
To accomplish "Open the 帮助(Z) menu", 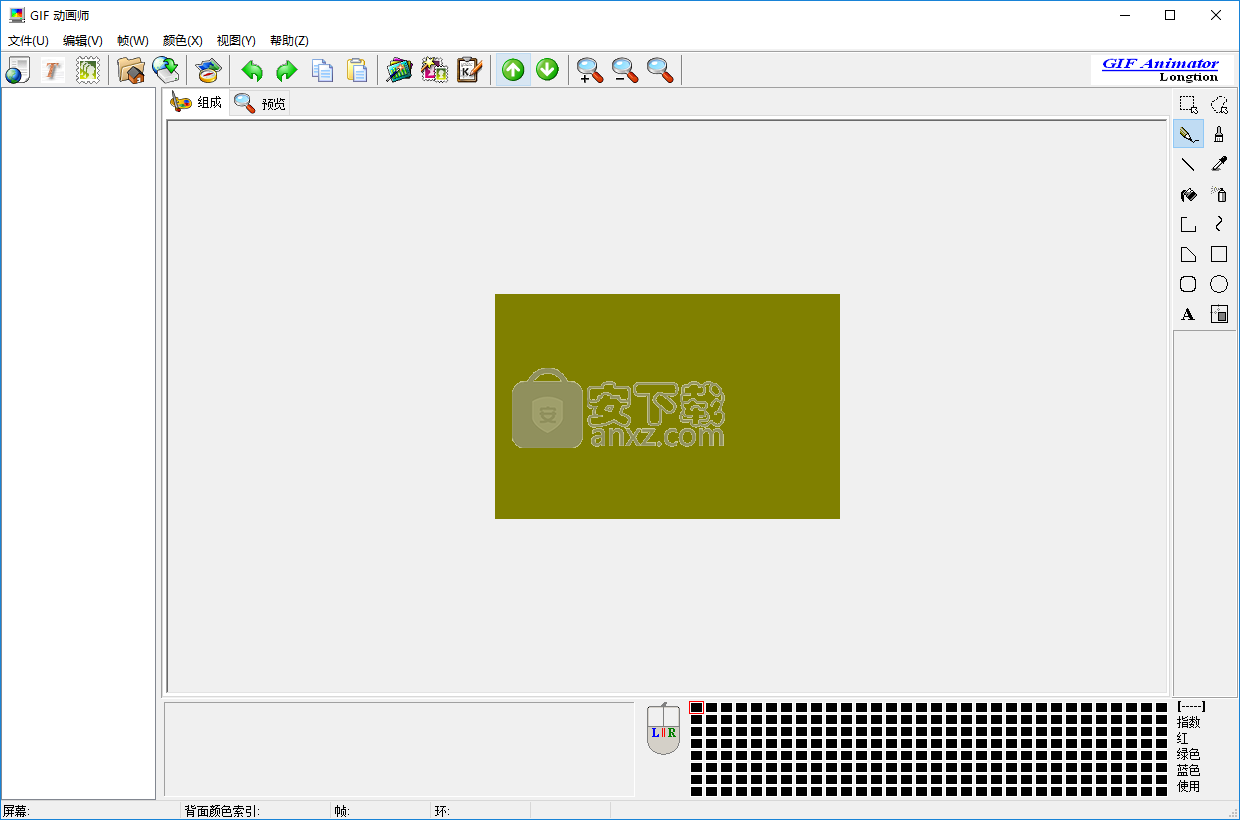I will pyautogui.click(x=289, y=41).
